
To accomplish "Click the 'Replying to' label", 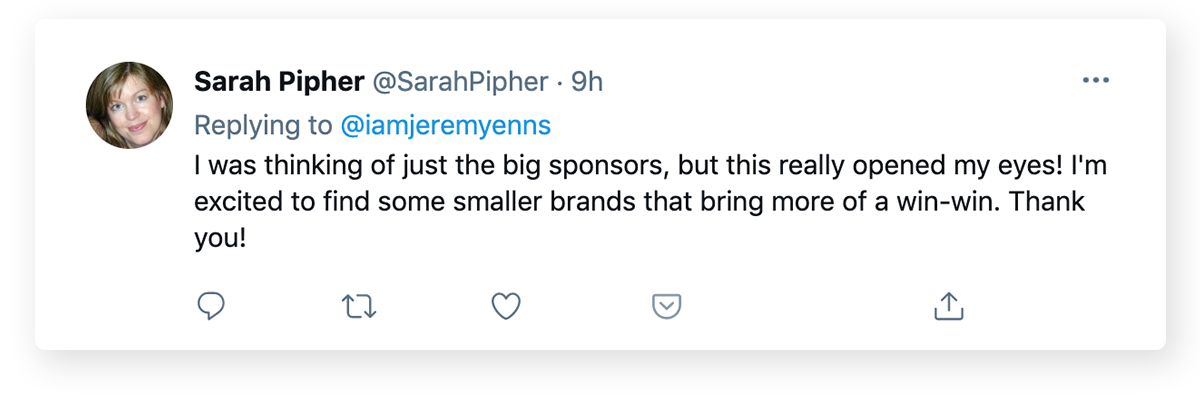I will (x=264, y=126).
